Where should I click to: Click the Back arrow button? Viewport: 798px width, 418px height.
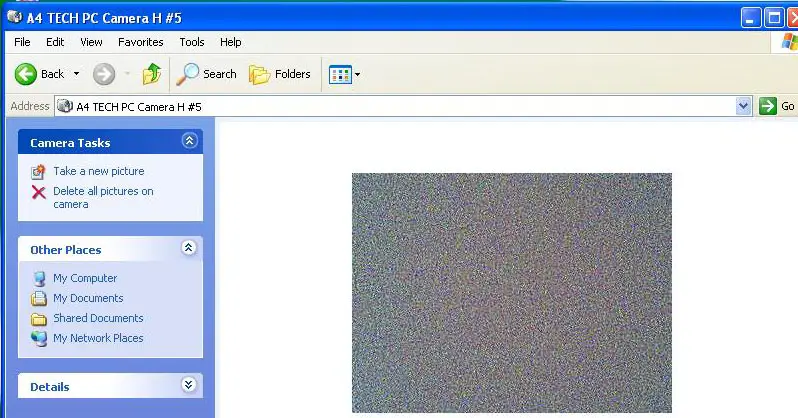27,74
